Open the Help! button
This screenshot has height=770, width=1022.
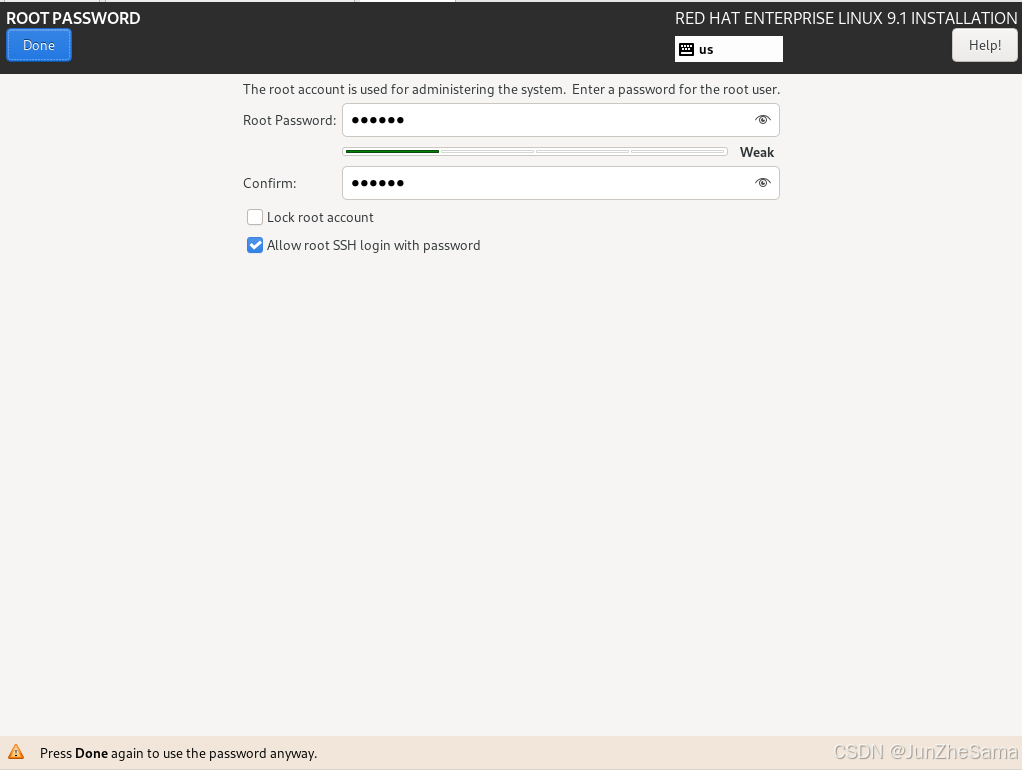click(984, 46)
